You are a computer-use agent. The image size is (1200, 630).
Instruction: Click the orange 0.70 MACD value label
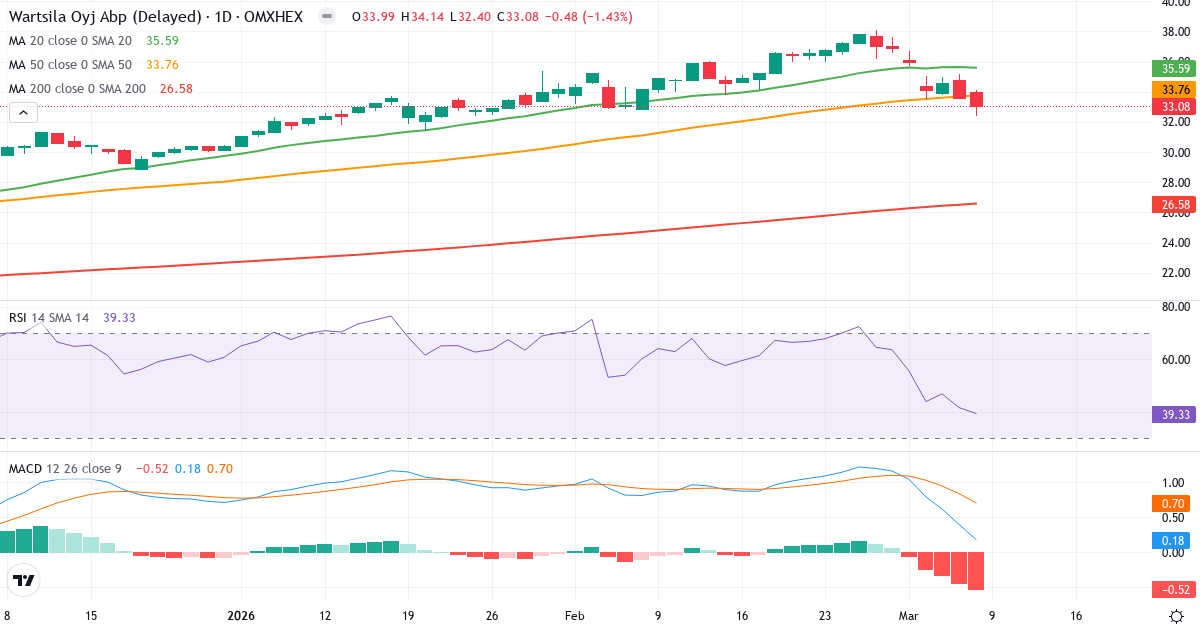(1171, 505)
